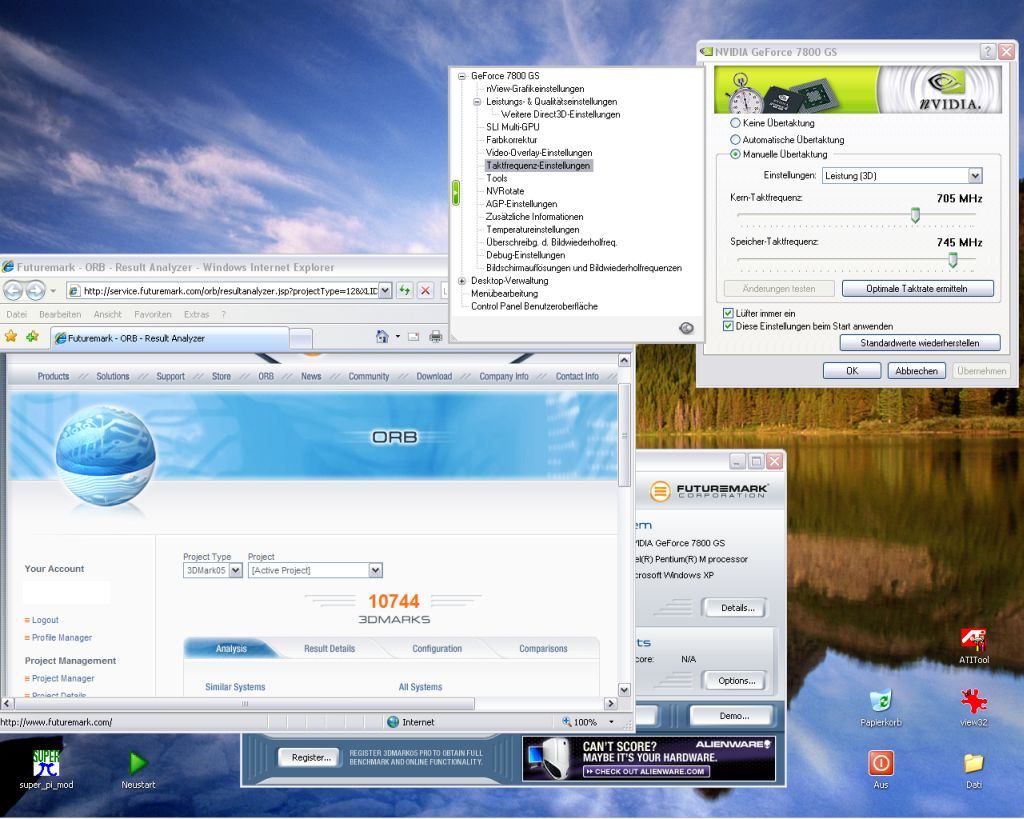Open the zoom level dropdown arrow

click(x=611, y=722)
